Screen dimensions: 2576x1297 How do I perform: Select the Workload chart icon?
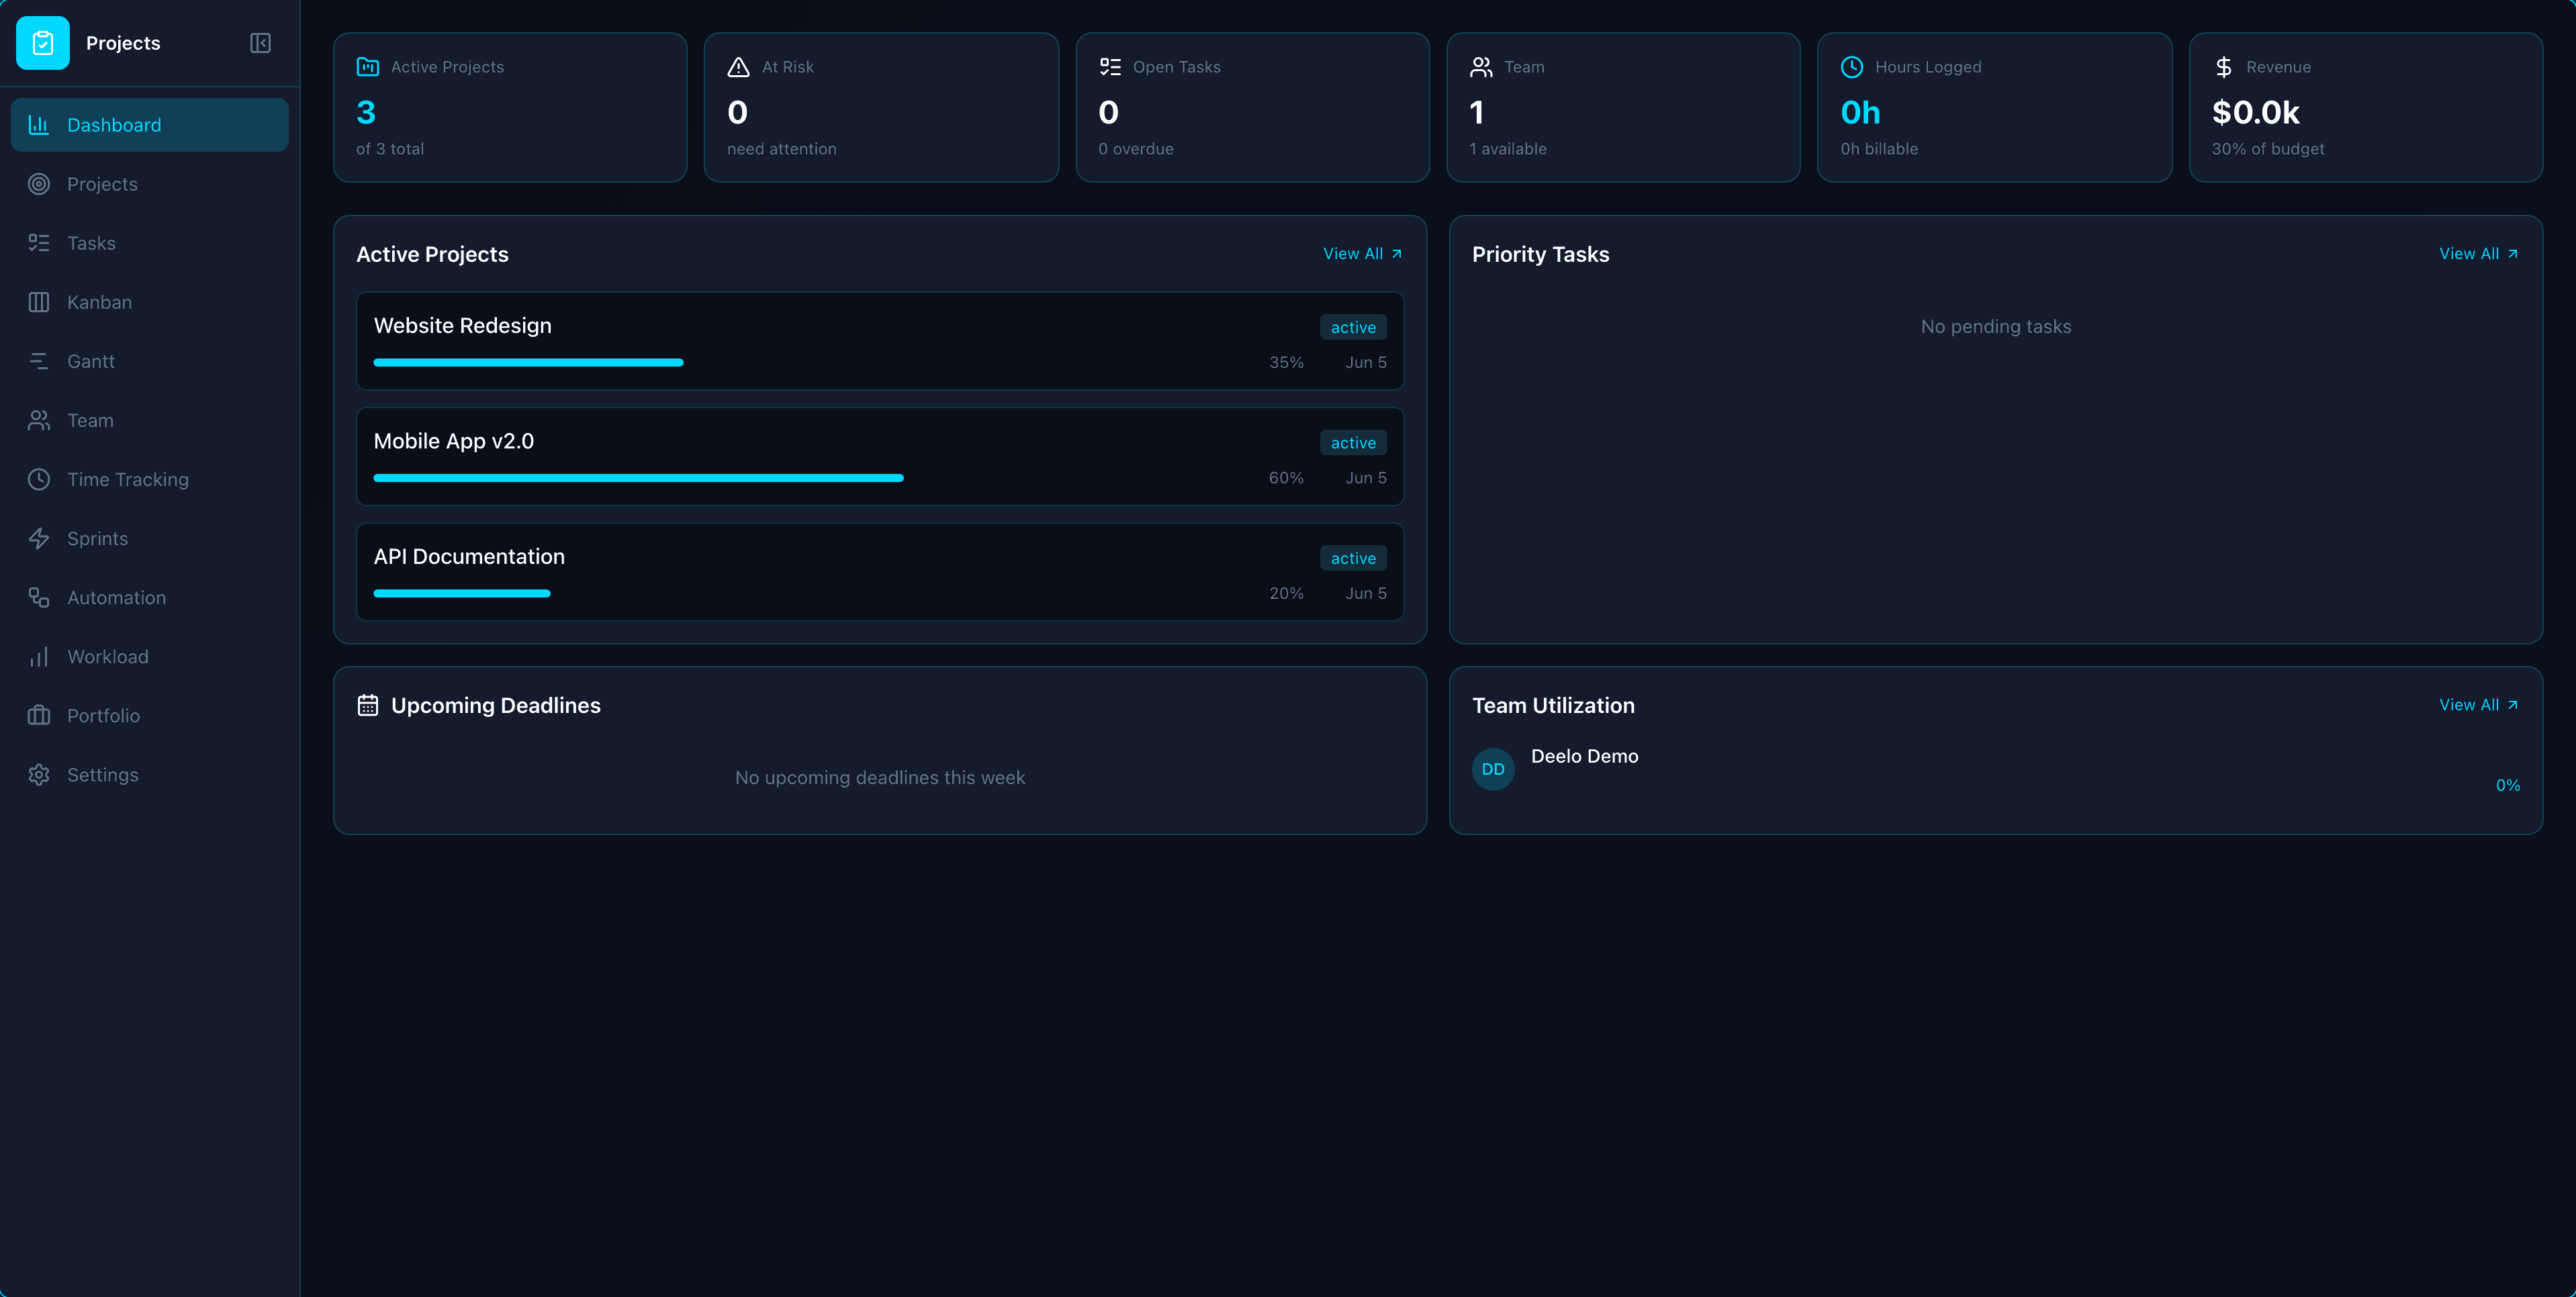[x=39, y=656]
